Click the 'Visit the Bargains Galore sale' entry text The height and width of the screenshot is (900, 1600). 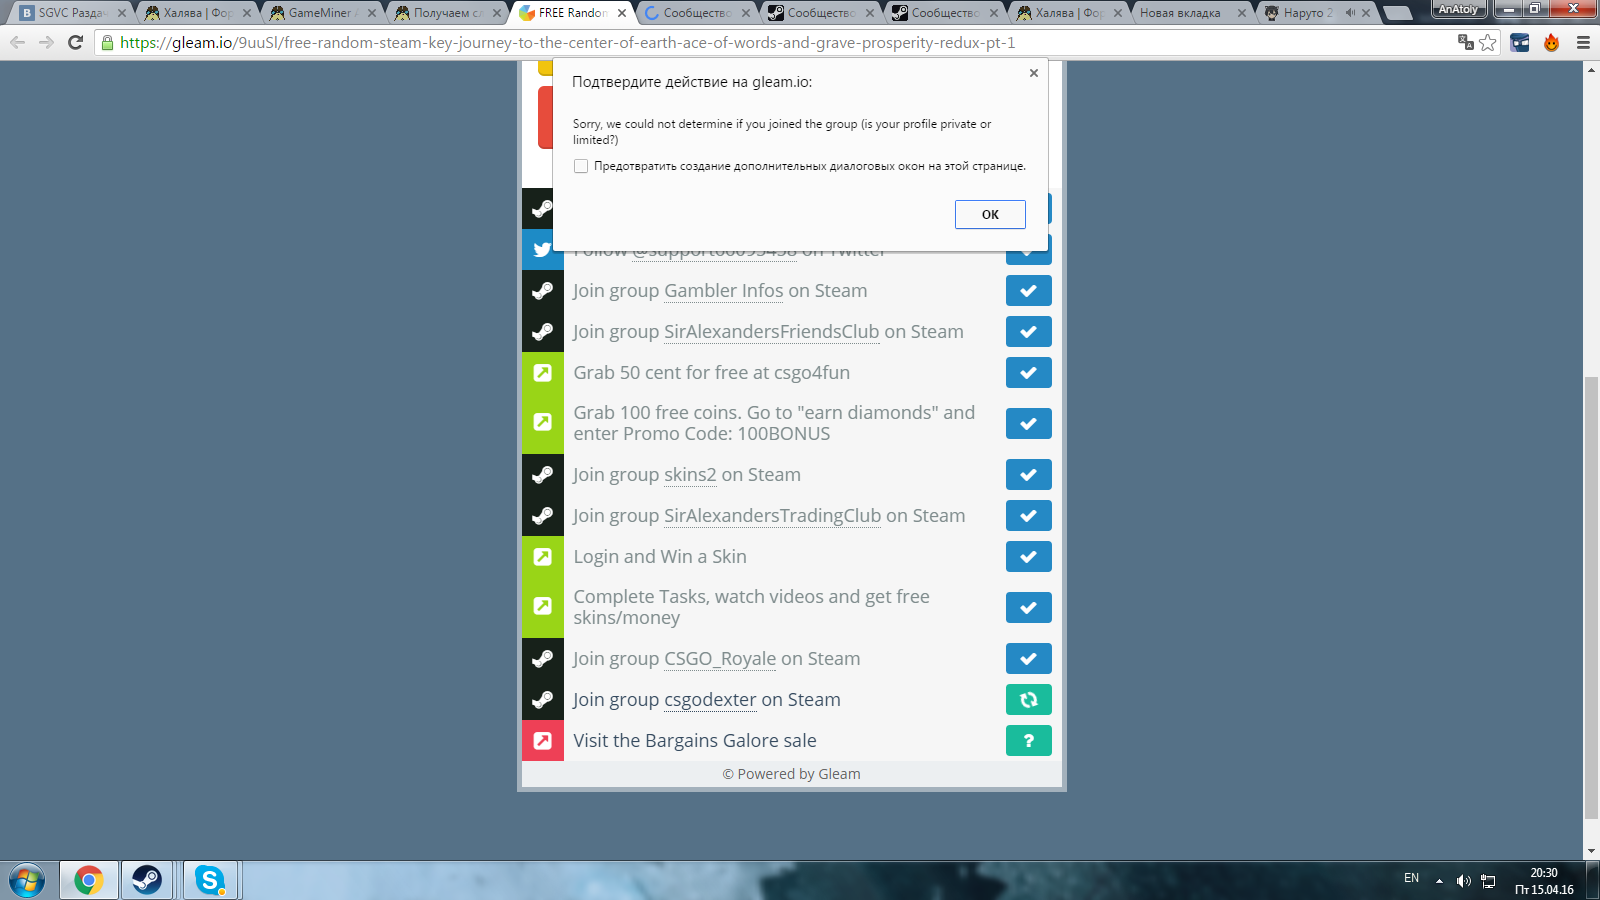pyautogui.click(x=695, y=741)
